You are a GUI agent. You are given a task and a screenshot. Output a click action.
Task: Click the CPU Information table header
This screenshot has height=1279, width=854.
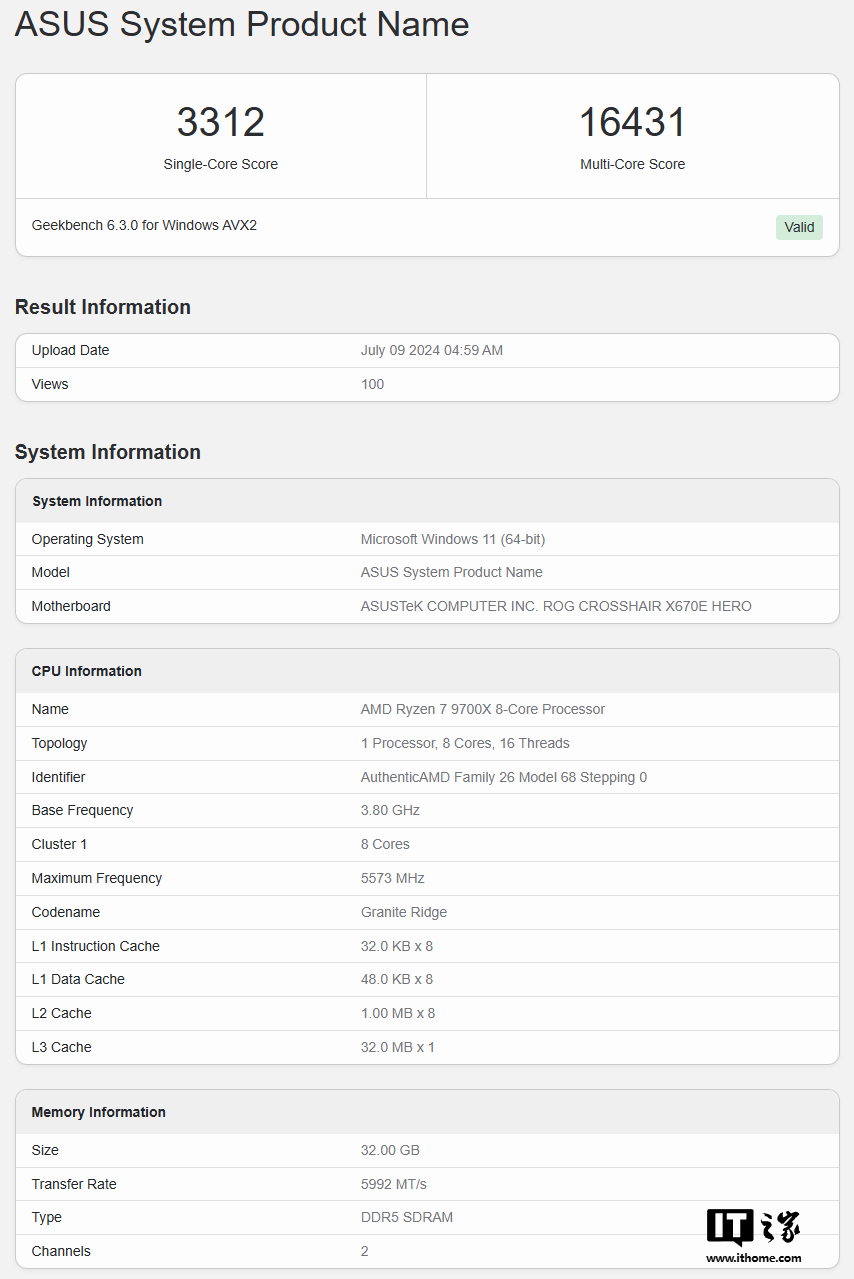coord(87,671)
